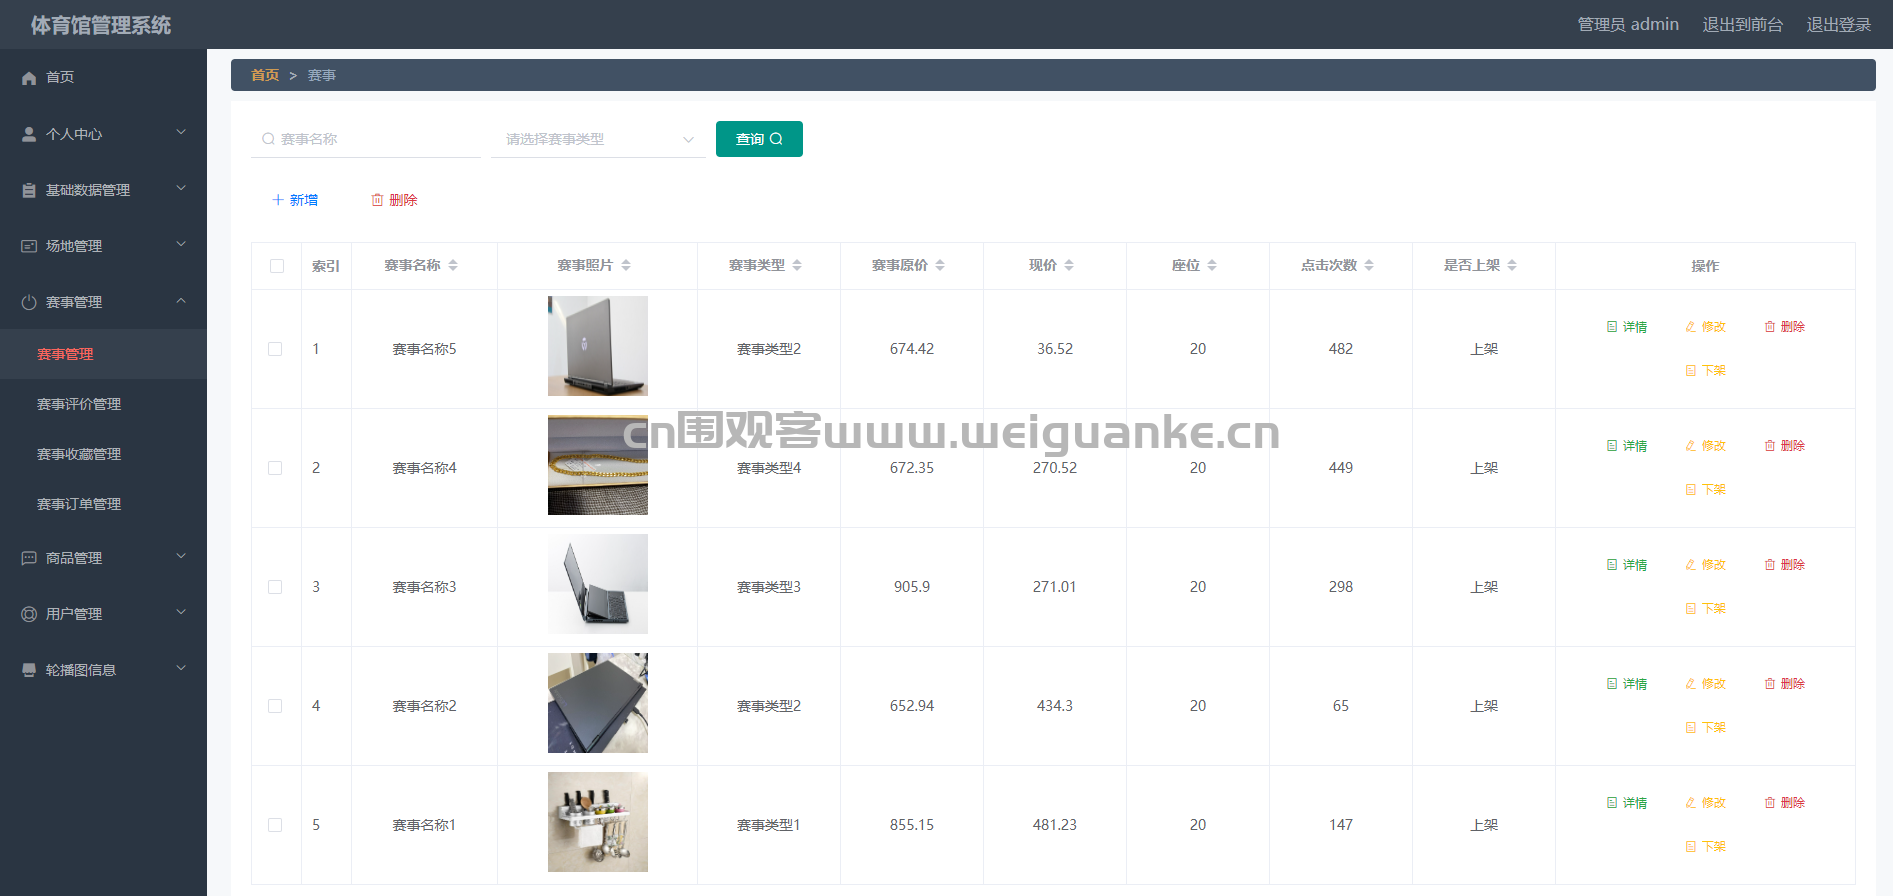The height and width of the screenshot is (896, 1893).
Task: Click 修改 edit icon for 赛事名称5
Action: pyautogui.click(x=1690, y=327)
